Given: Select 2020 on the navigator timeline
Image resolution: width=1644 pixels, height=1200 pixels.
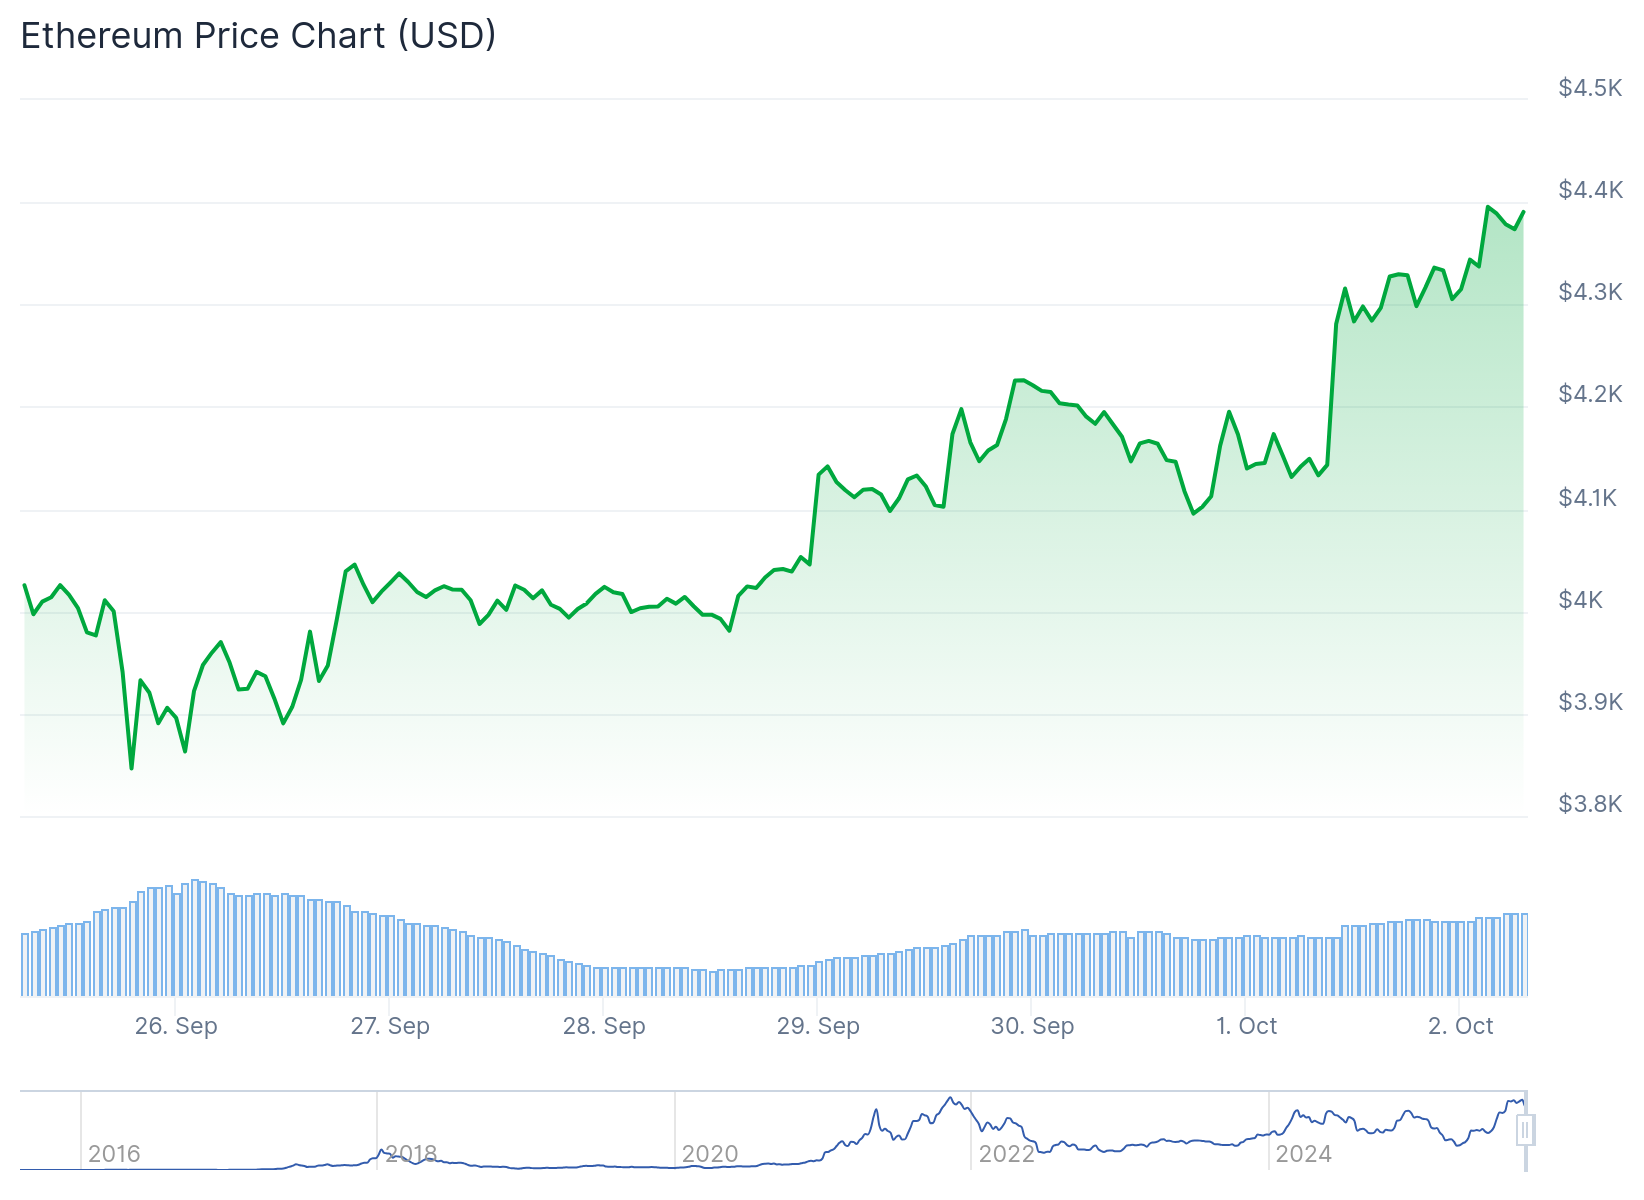Looking at the screenshot, I should [709, 1154].
